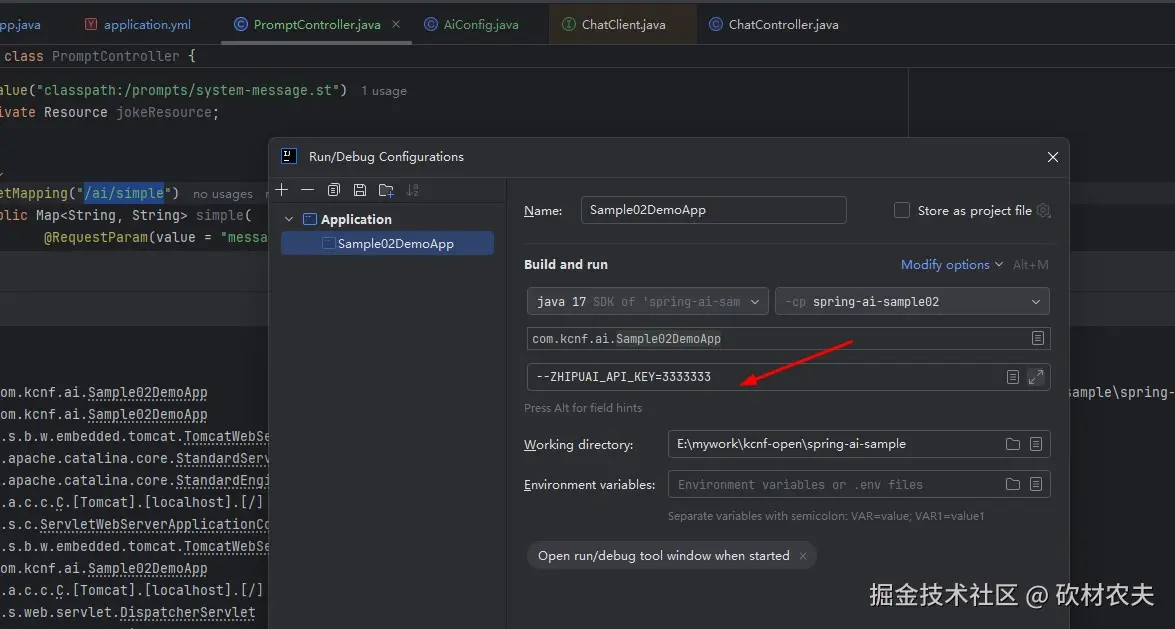The image size is (1175, 629).
Task: Open Modify options dropdown
Action: (x=952, y=265)
